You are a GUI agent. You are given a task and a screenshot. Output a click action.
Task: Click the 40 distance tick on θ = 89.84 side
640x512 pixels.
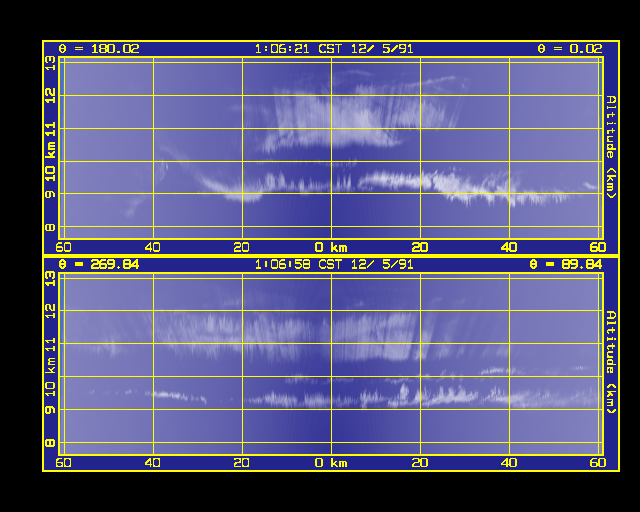click(x=509, y=463)
